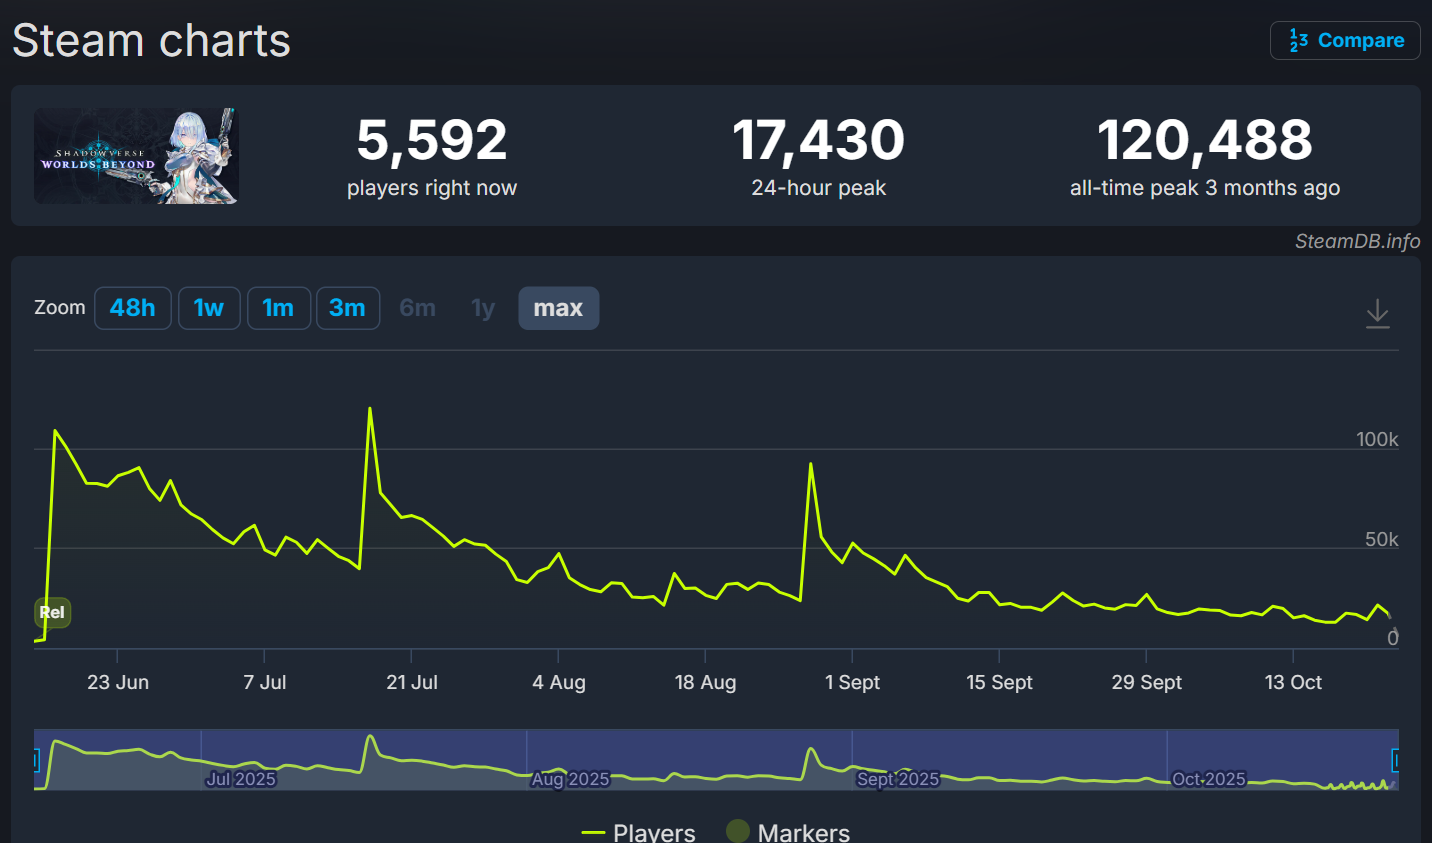Set zoom to 1w
This screenshot has height=843, width=1432.
(209, 308)
